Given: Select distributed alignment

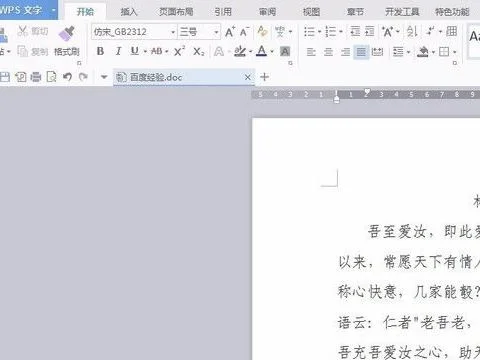Looking at the screenshot, I should 377,52.
